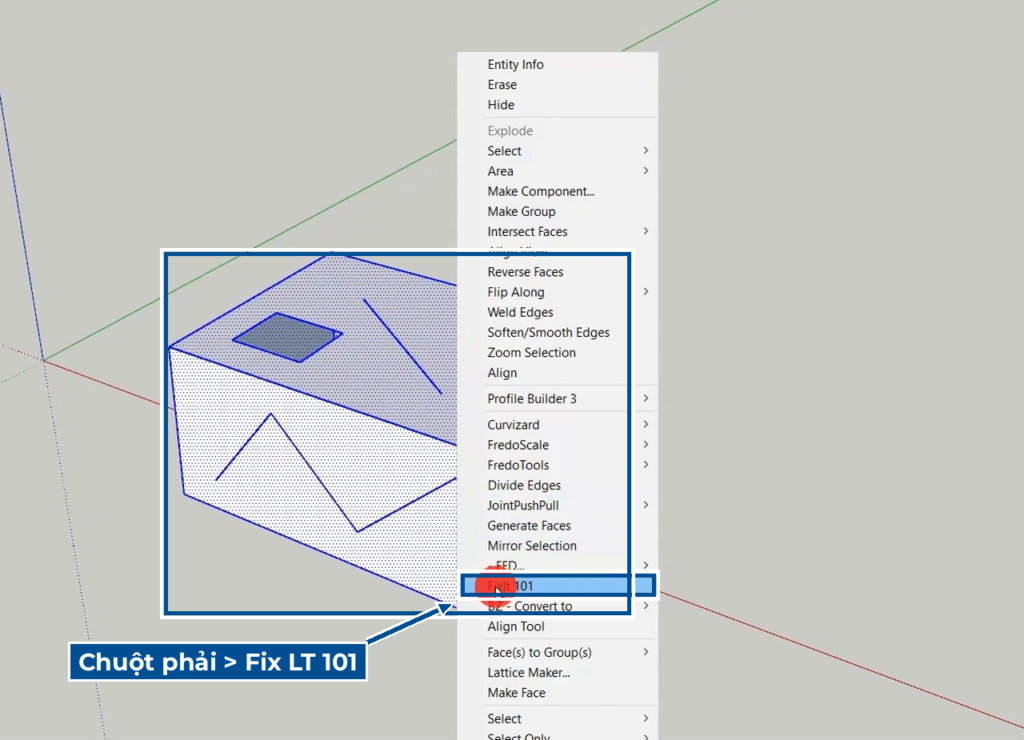This screenshot has height=740, width=1024.
Task: Expand the Select submenu above Area
Action: coord(557,151)
